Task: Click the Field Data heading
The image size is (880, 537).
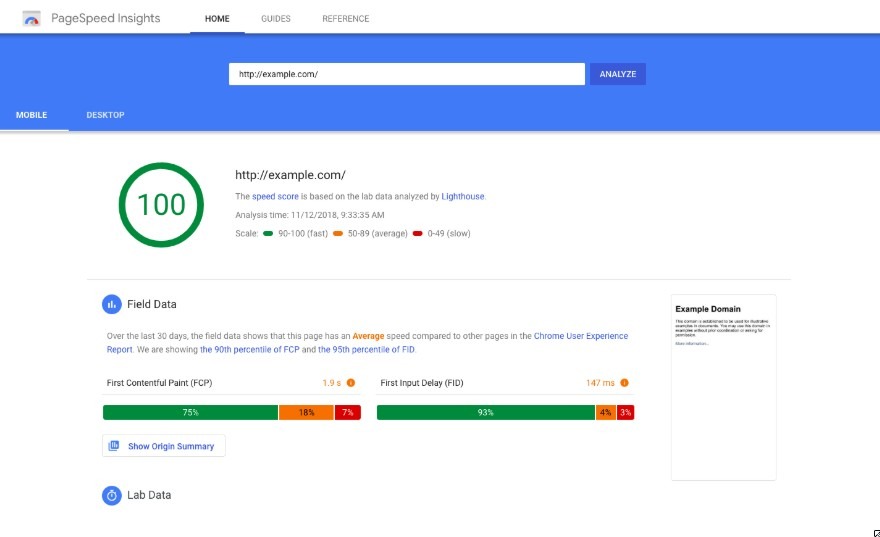Action: (x=152, y=304)
